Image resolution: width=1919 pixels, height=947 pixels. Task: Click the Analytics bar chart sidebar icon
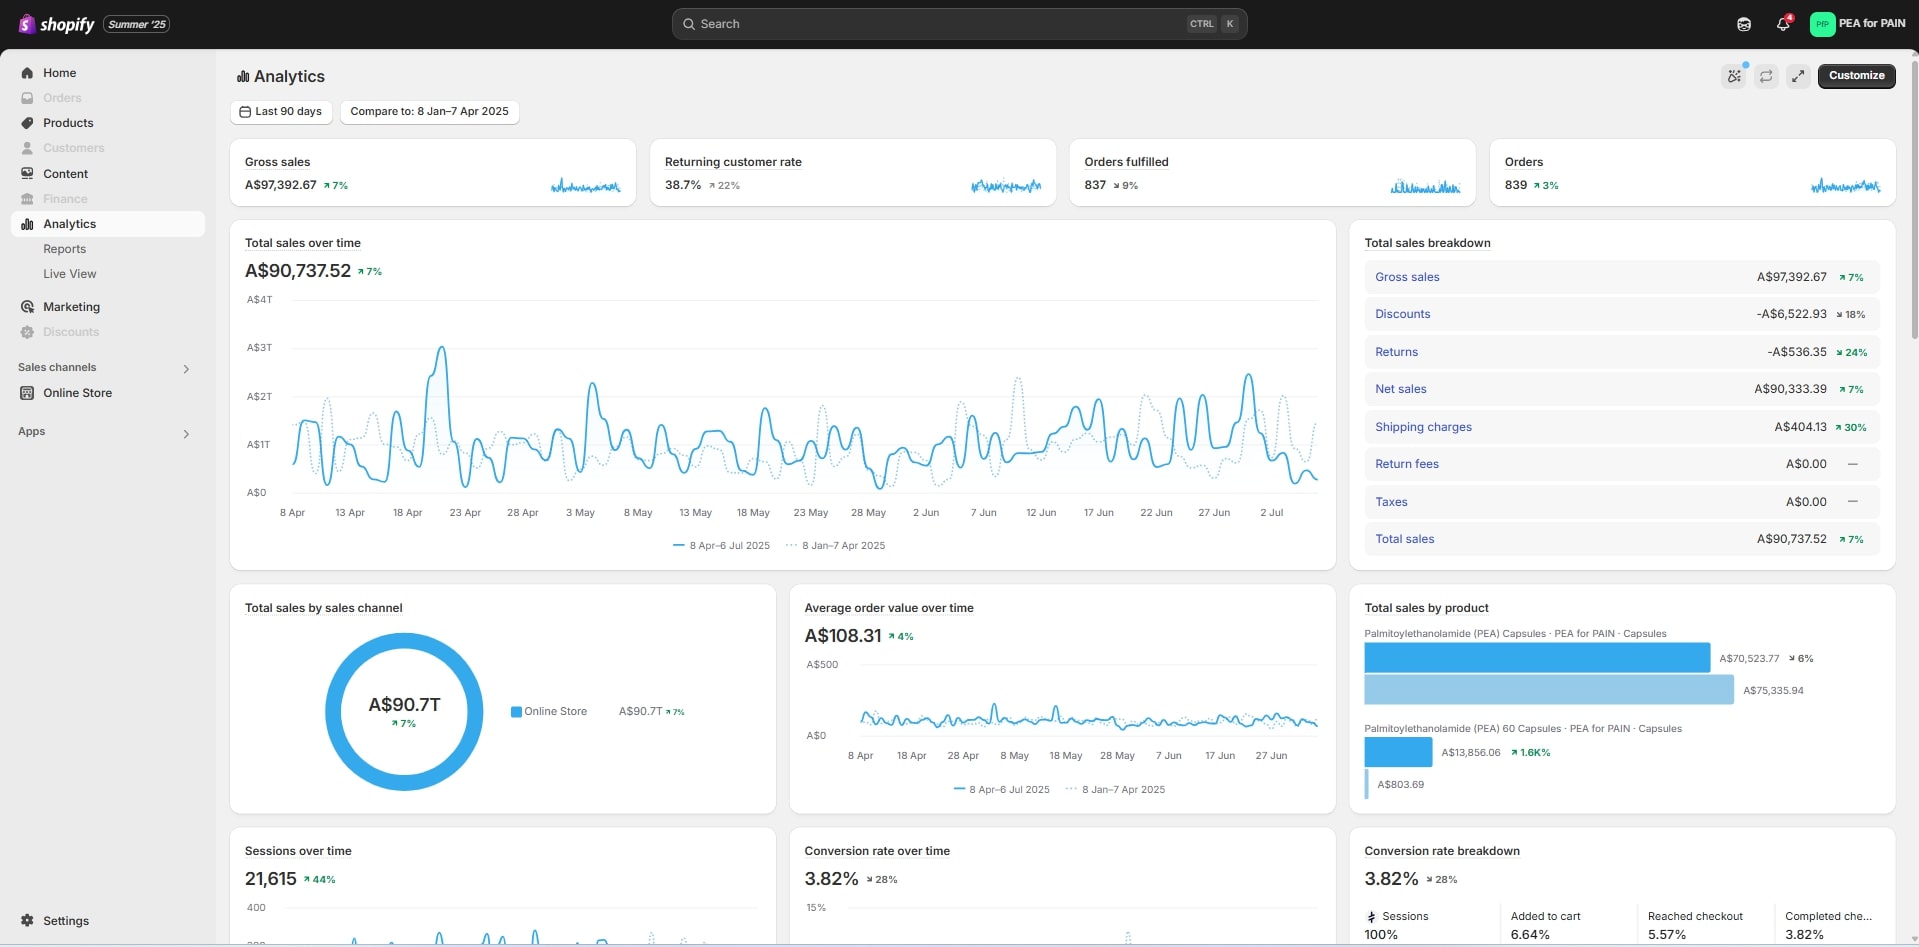coord(27,224)
